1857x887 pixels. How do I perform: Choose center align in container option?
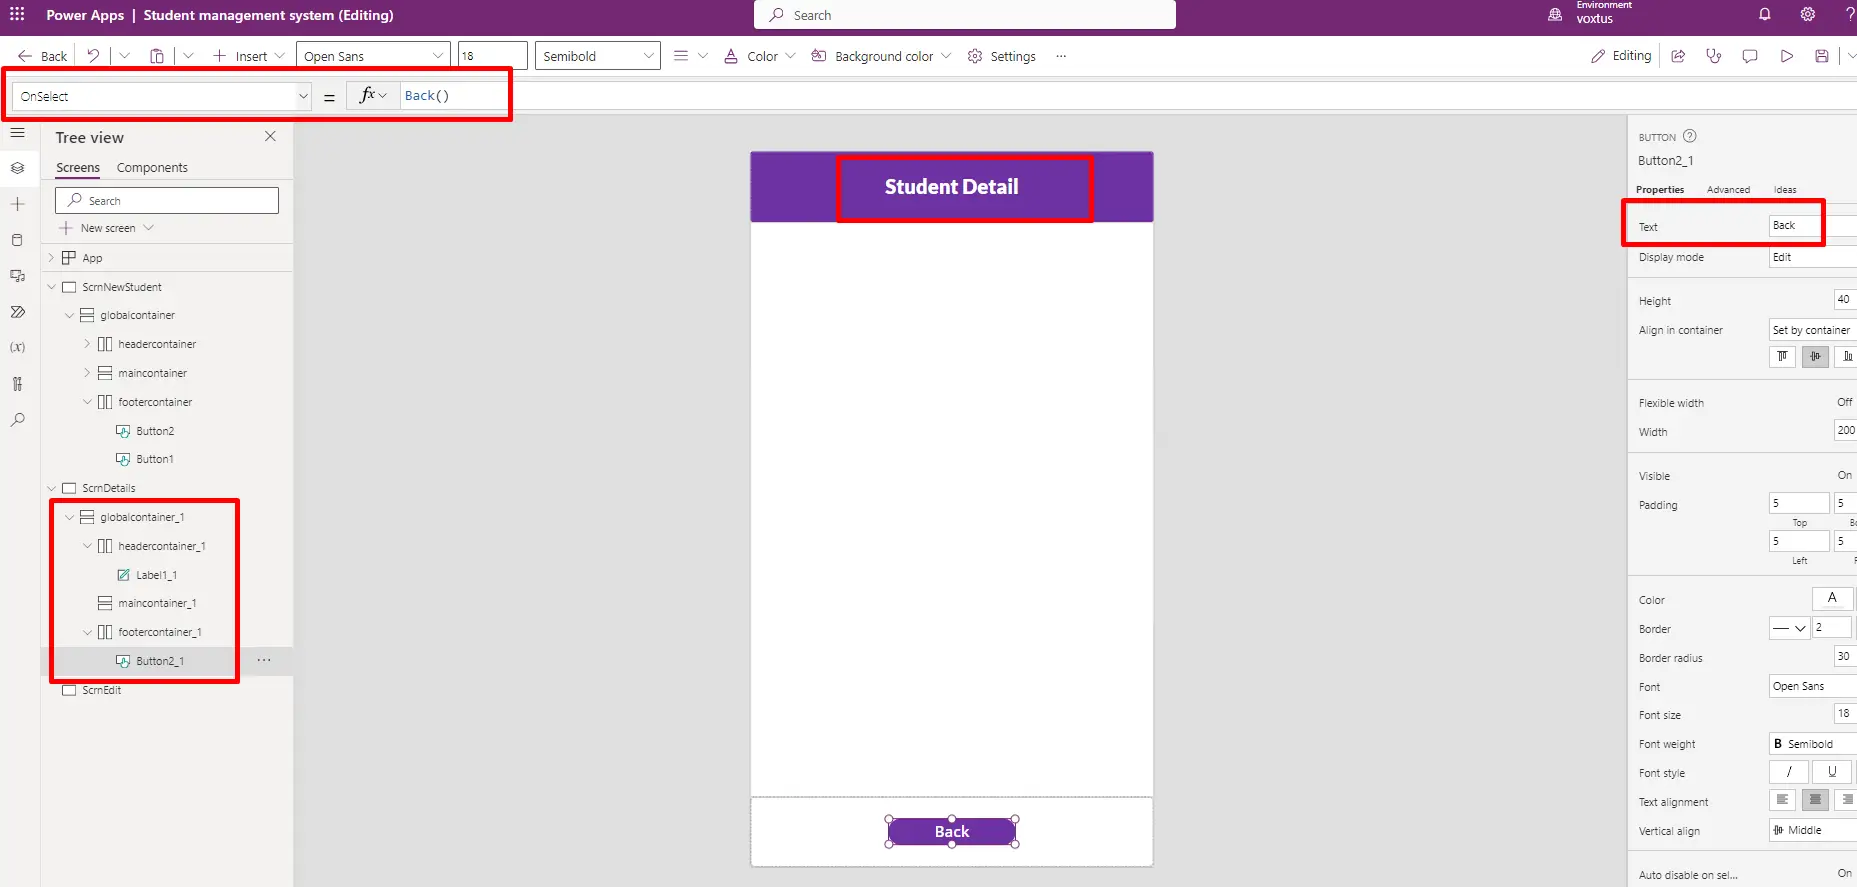(1815, 357)
